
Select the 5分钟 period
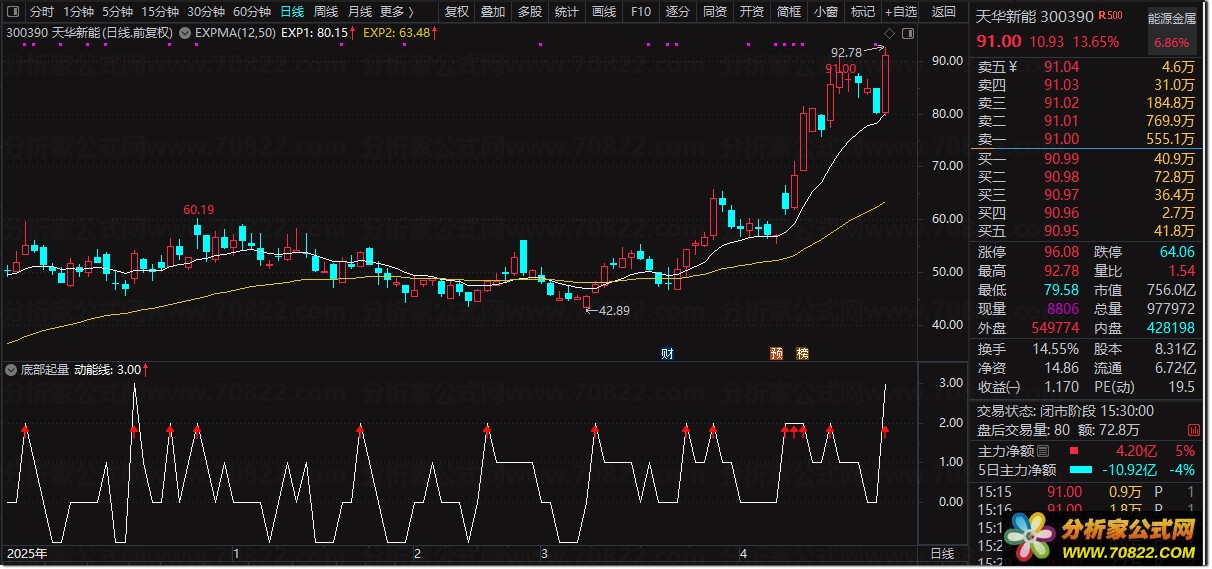pyautogui.click(x=118, y=12)
